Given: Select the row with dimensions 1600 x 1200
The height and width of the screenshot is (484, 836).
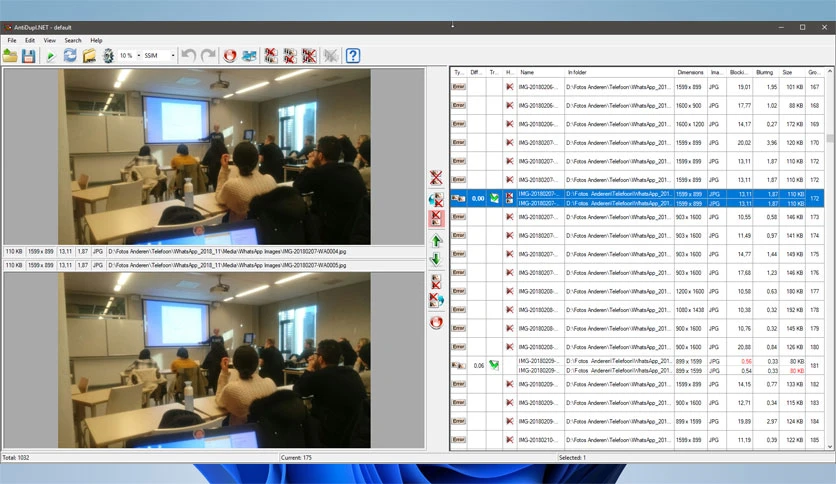Looking at the screenshot, I should (637, 124).
